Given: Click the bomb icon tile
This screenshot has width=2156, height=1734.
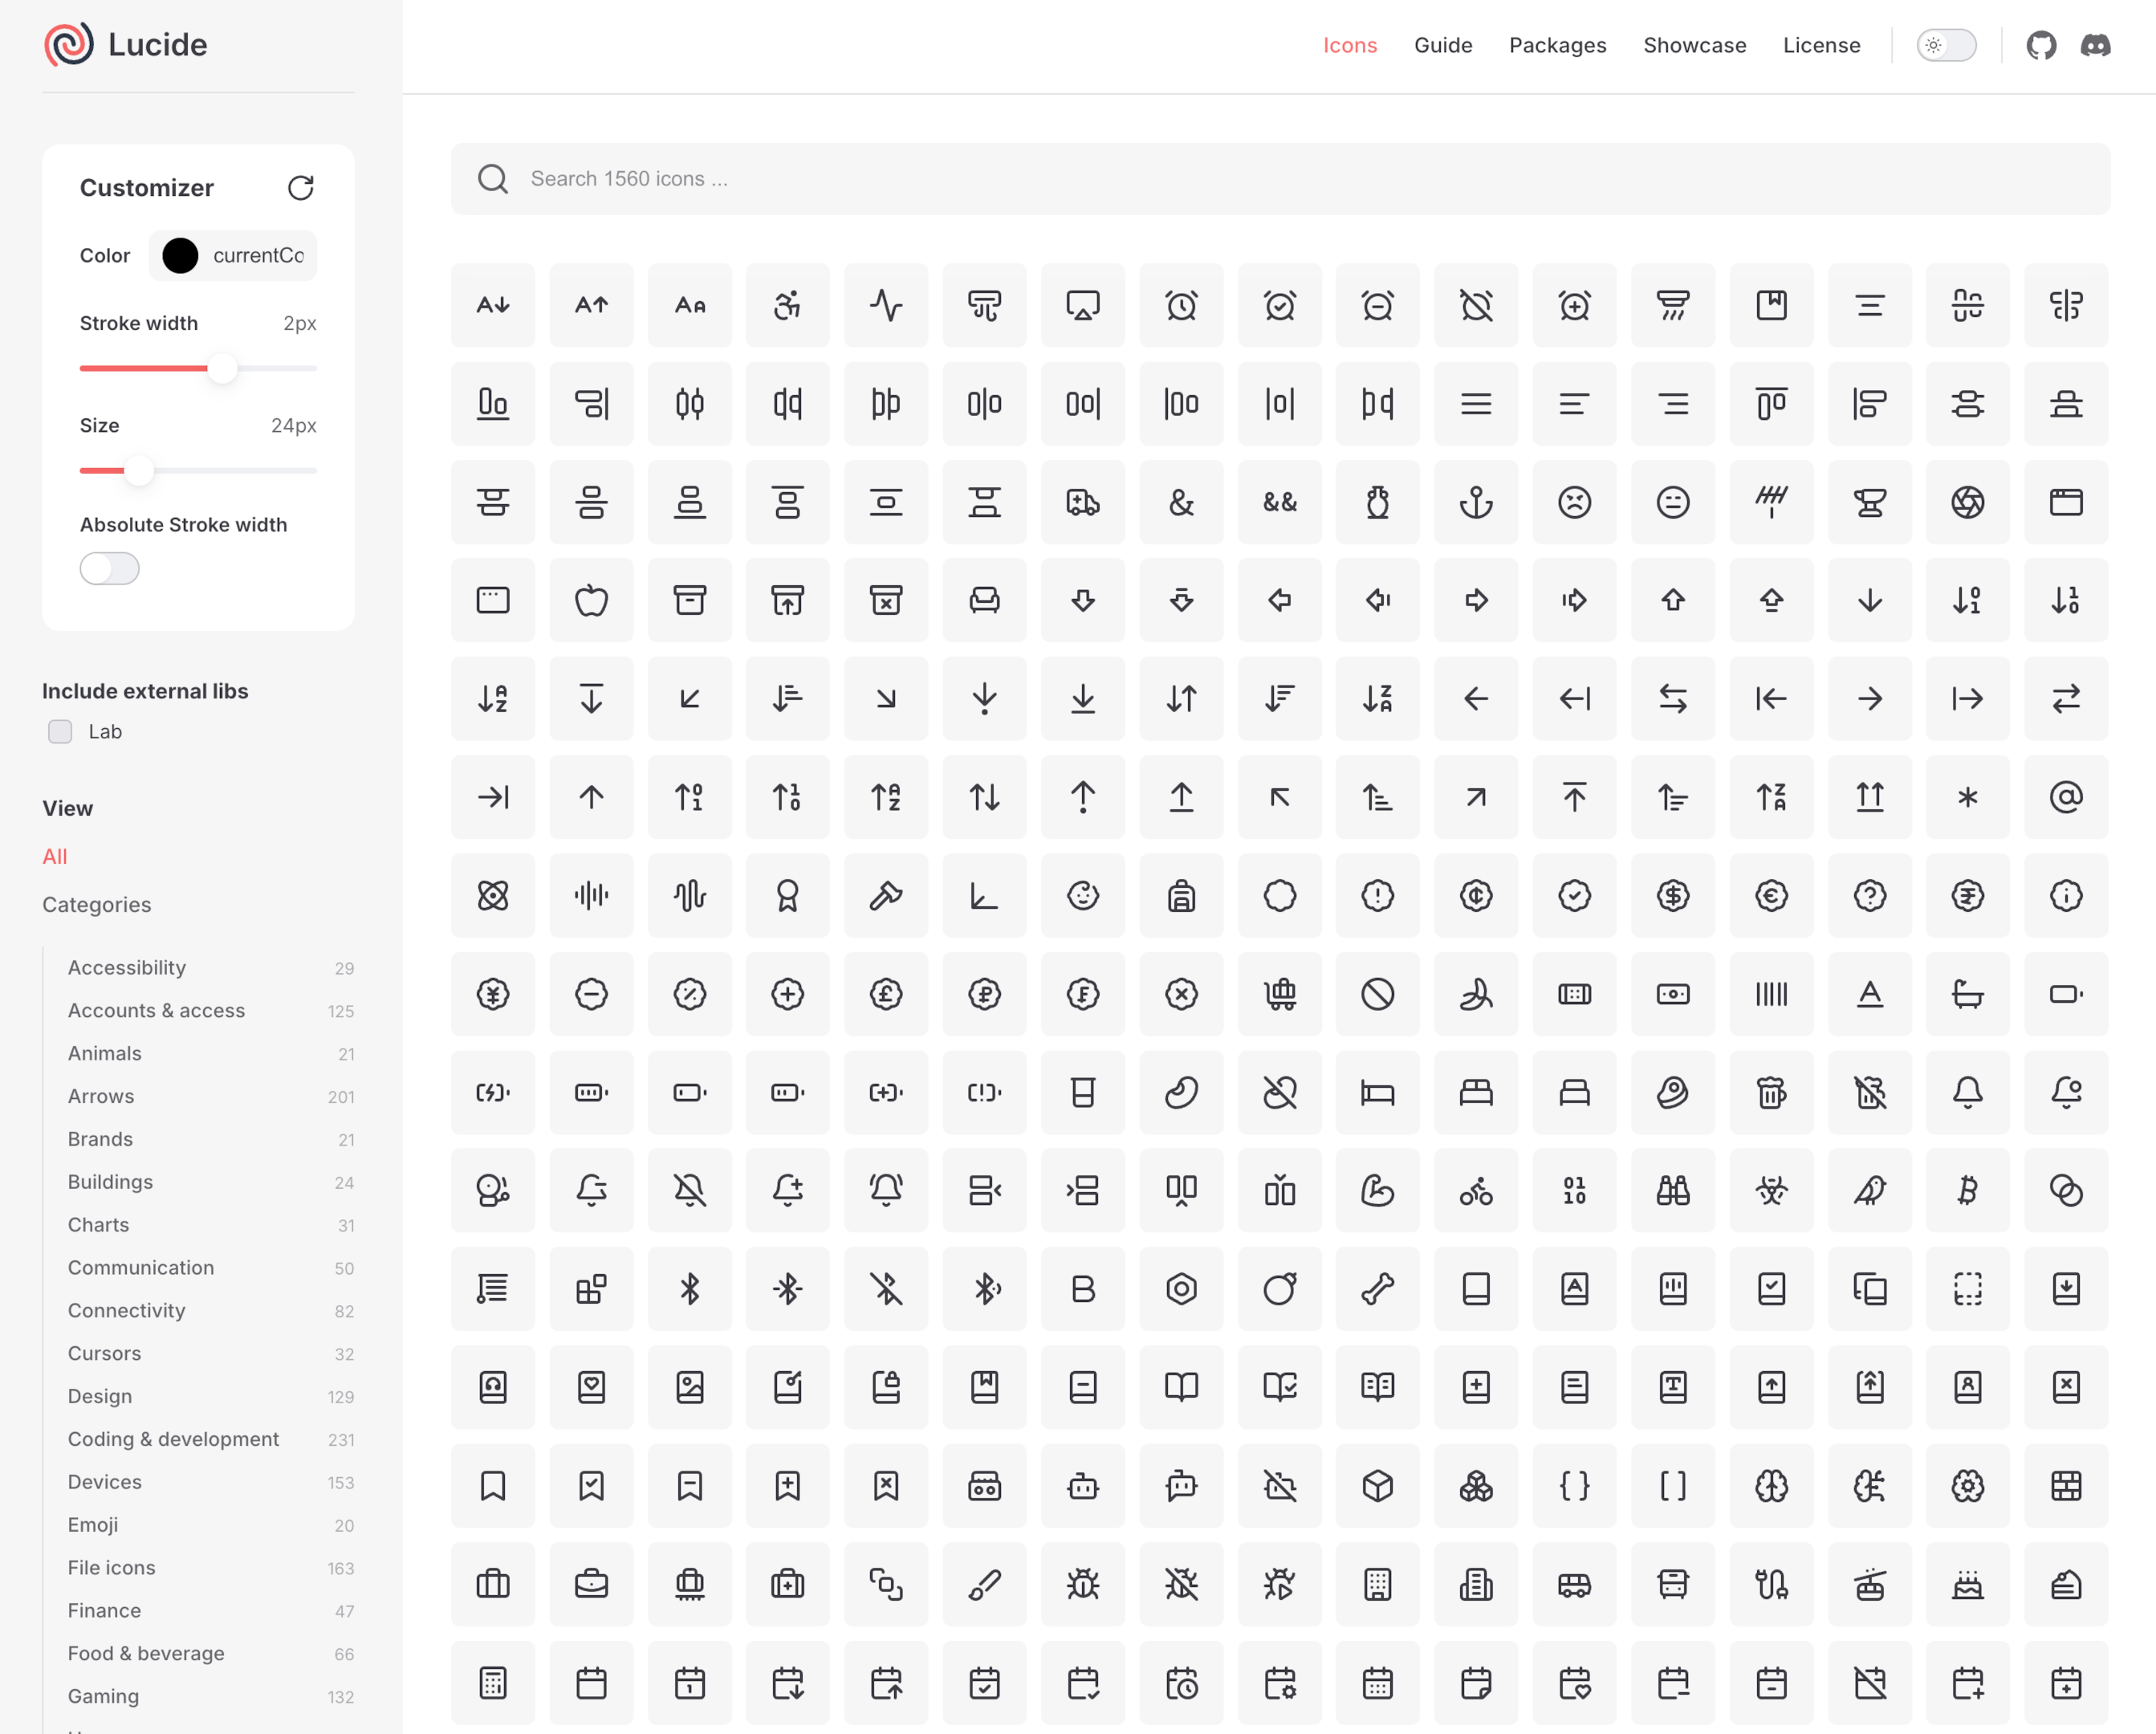Looking at the screenshot, I should point(1280,1289).
